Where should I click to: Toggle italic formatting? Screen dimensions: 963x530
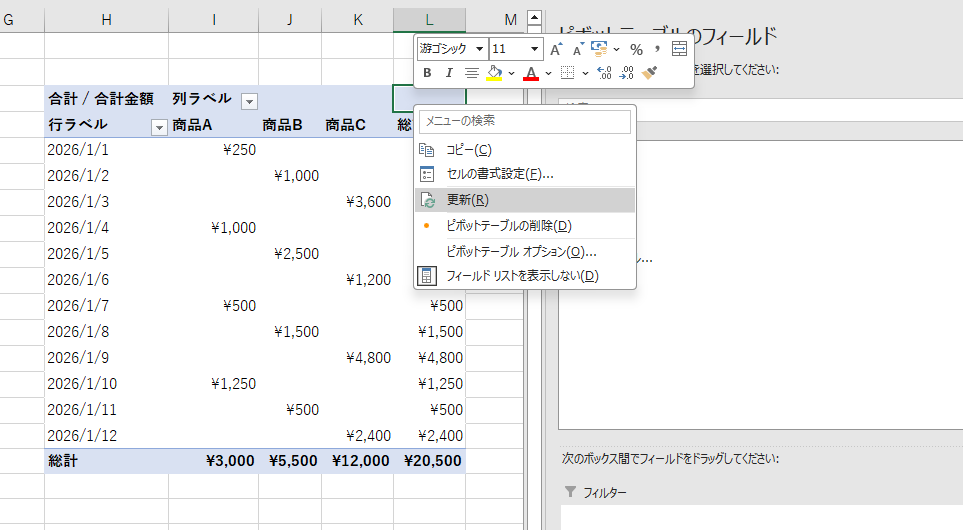pos(449,73)
